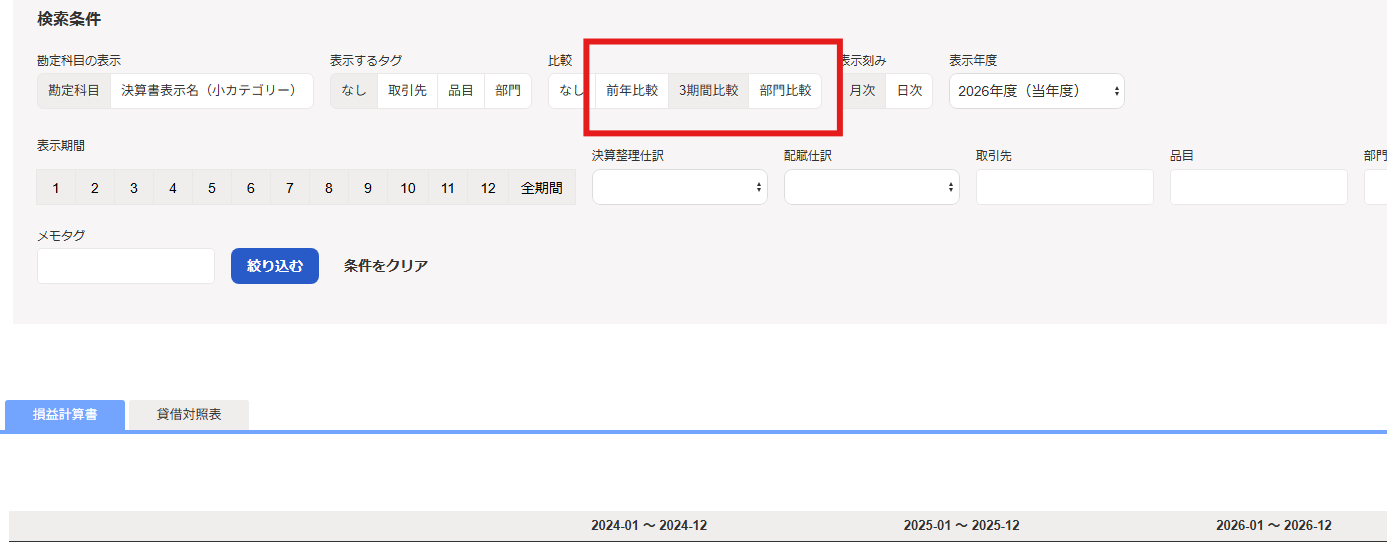
Task: Switch to the 損益計算書 tab
Action: [65, 415]
